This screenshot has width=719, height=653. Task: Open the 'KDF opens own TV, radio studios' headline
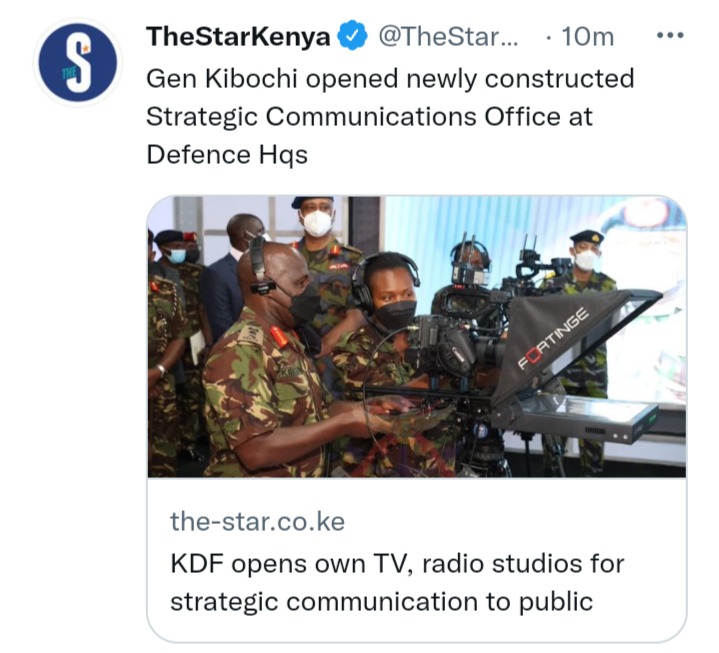coord(397,564)
